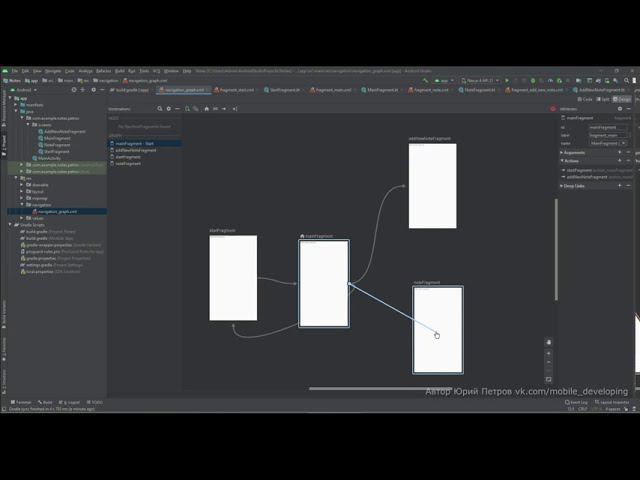Viewport: 640px width, 480px height.
Task: Click the hide project panel minus icon
Action: coord(102,90)
